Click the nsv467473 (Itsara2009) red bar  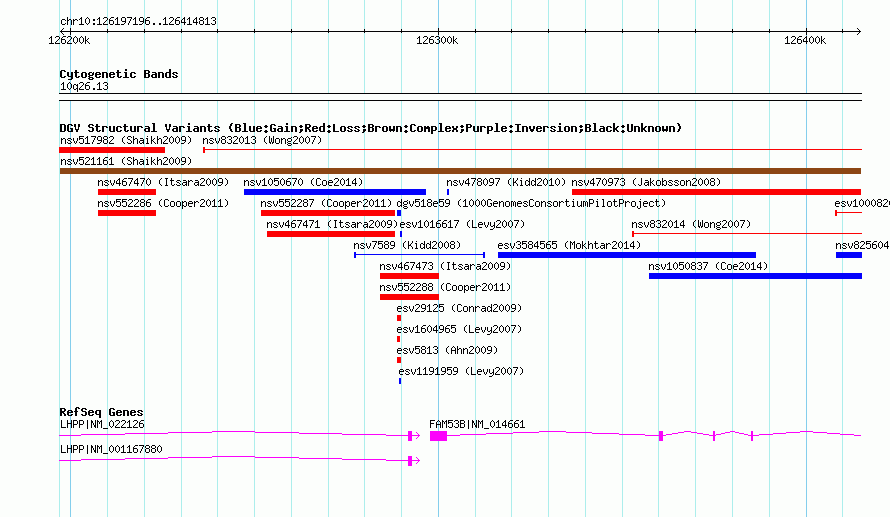[409, 276]
